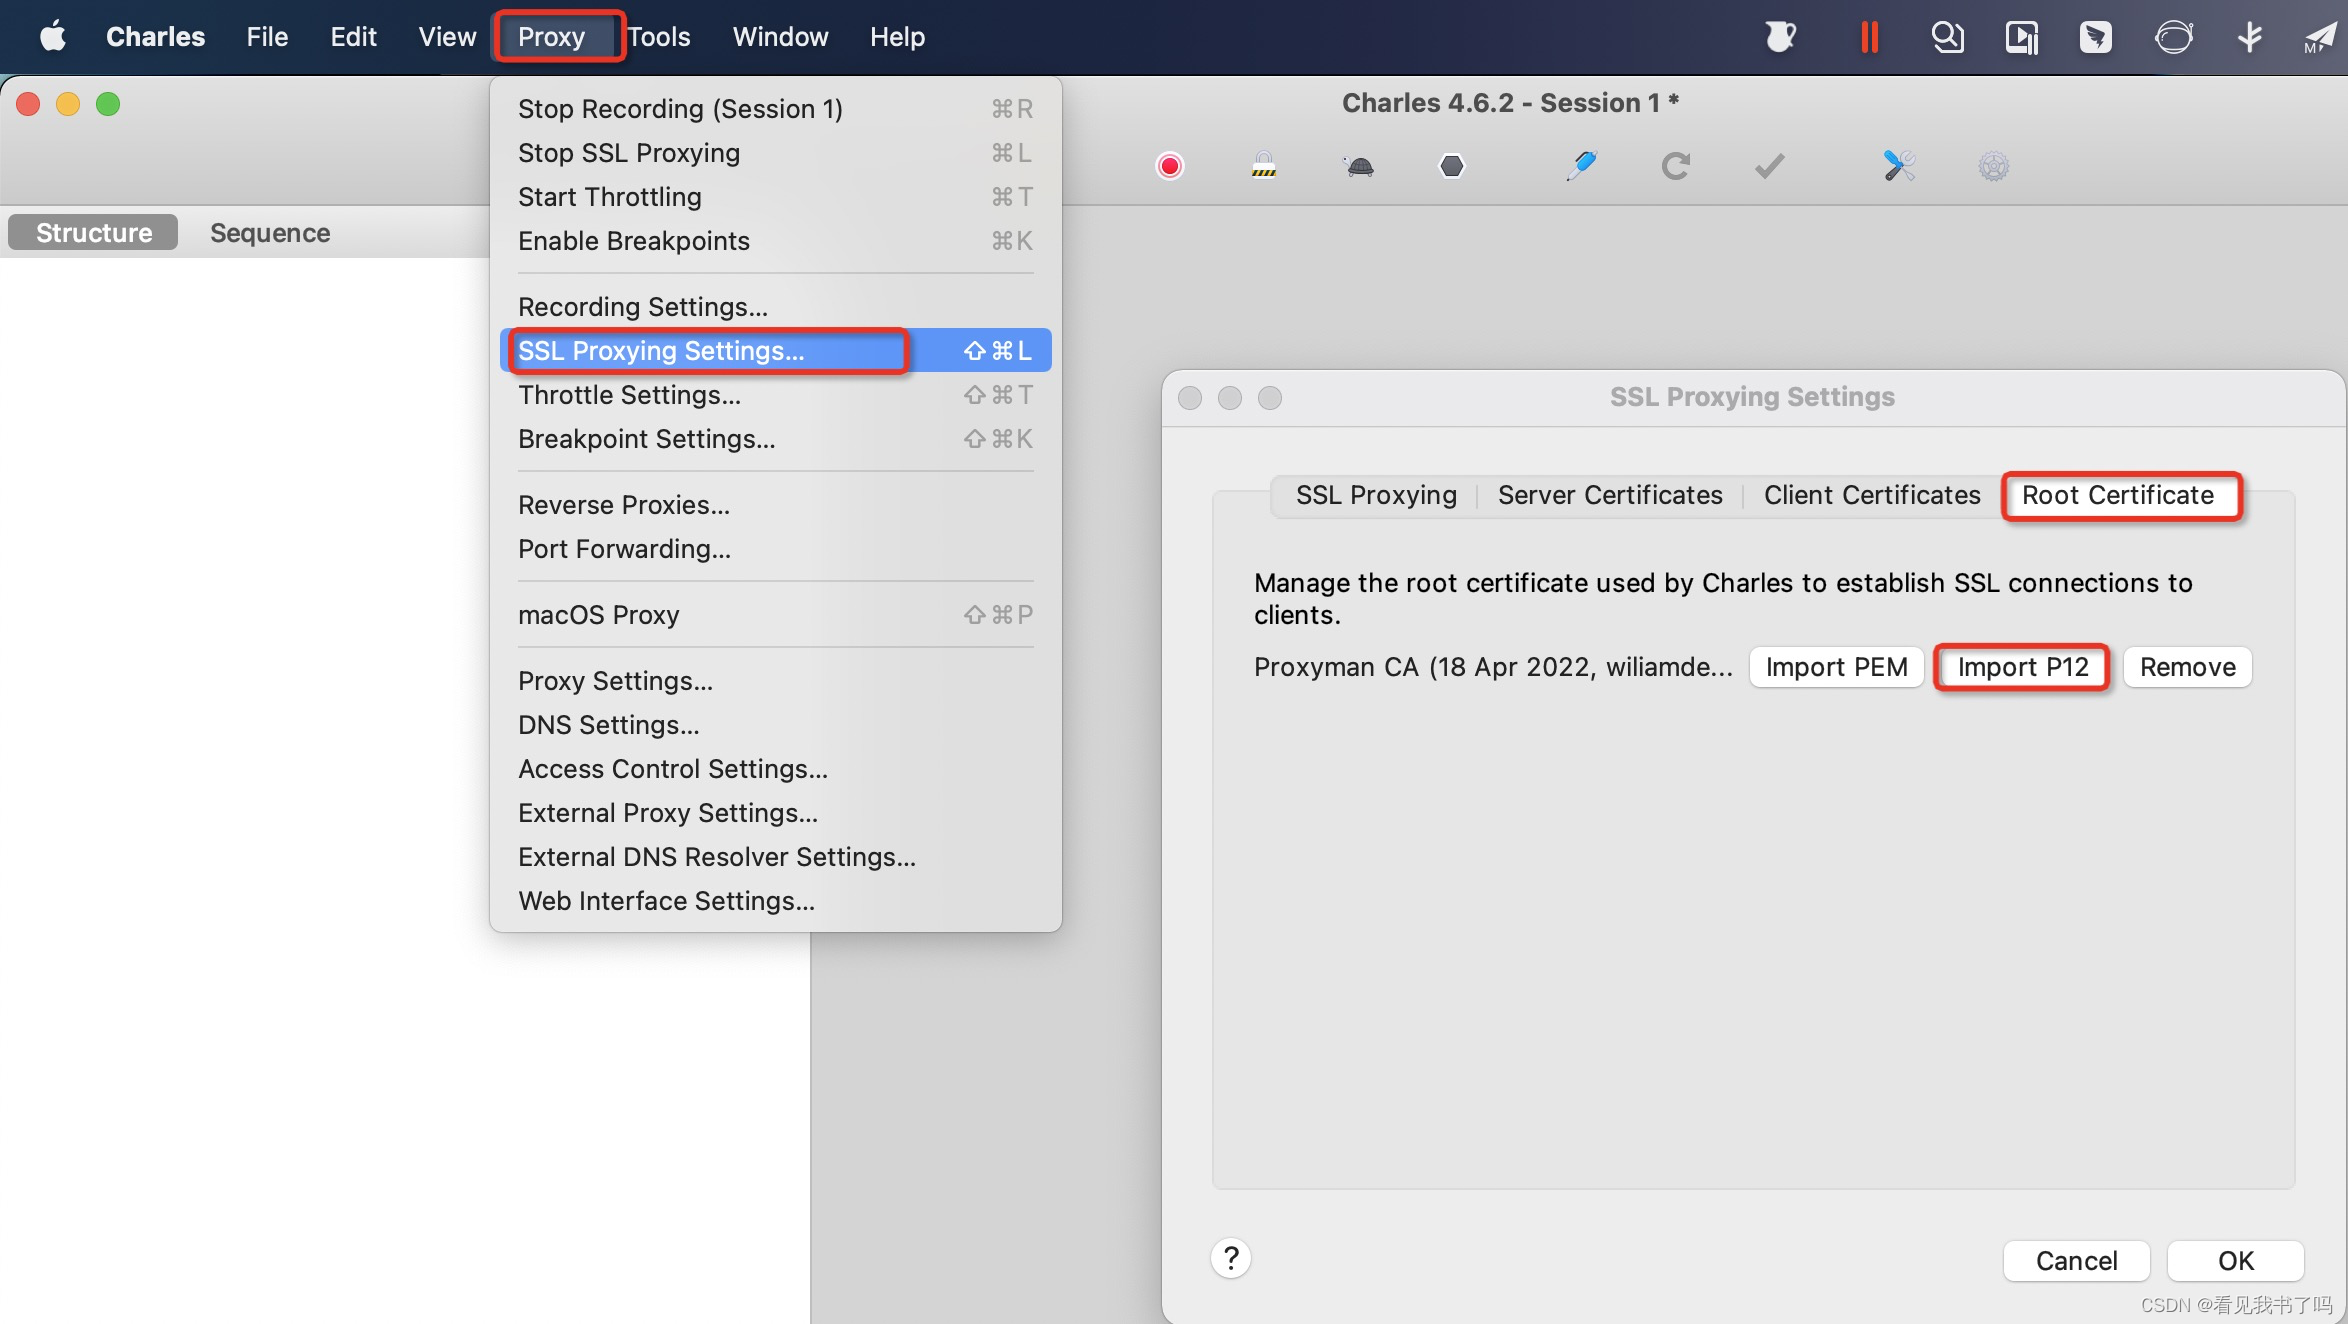The height and width of the screenshot is (1324, 2348).
Task: Open the Tools menu in menu bar
Action: [659, 37]
